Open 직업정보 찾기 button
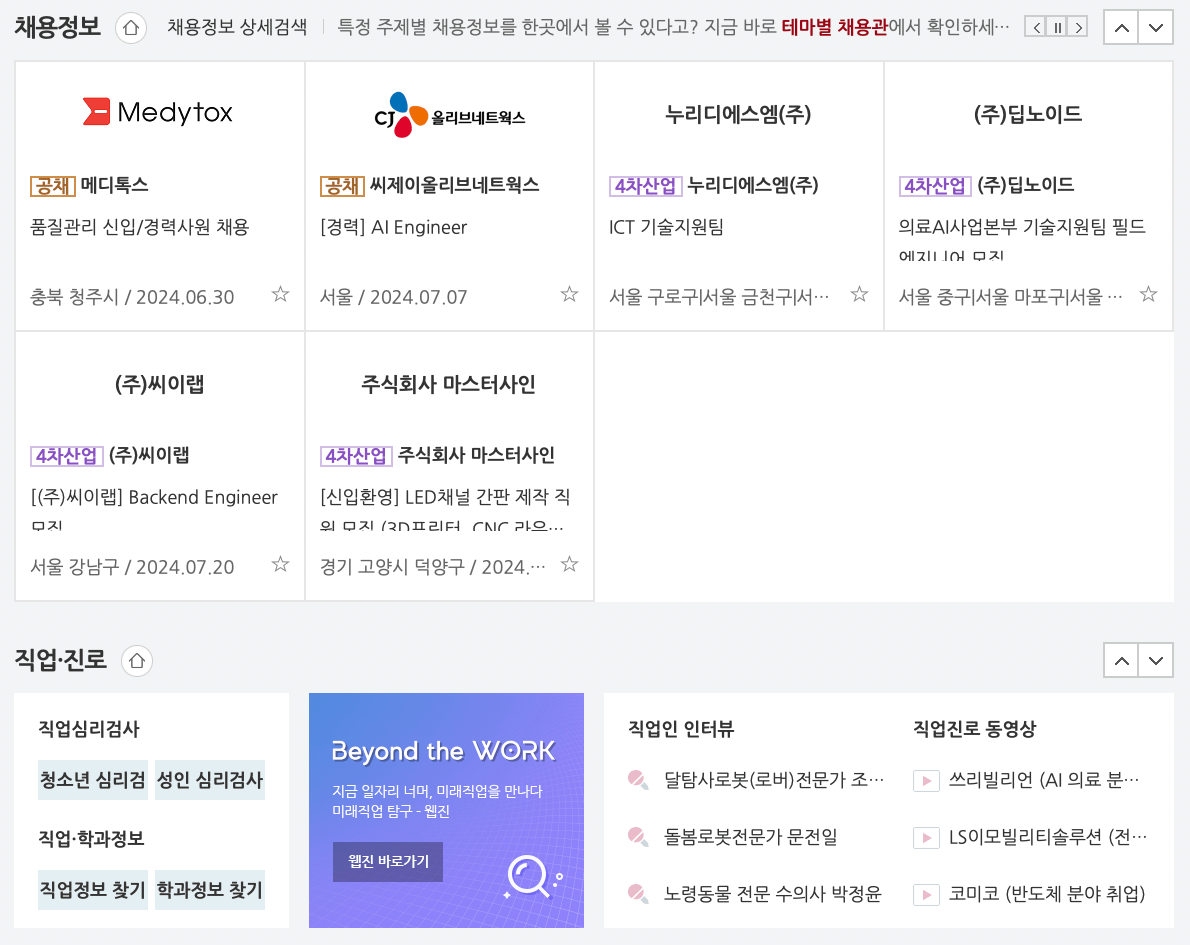 [x=93, y=890]
